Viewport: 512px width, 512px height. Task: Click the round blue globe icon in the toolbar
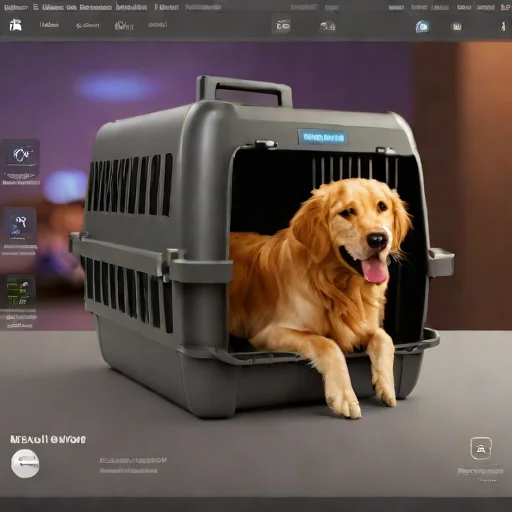422,26
